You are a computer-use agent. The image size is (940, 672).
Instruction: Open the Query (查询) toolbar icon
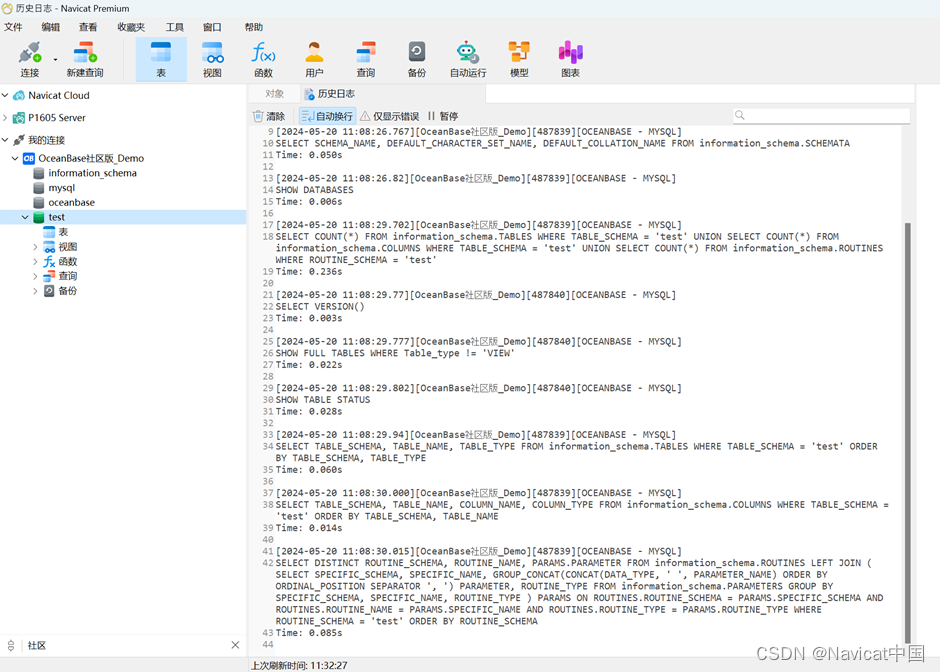coord(366,59)
